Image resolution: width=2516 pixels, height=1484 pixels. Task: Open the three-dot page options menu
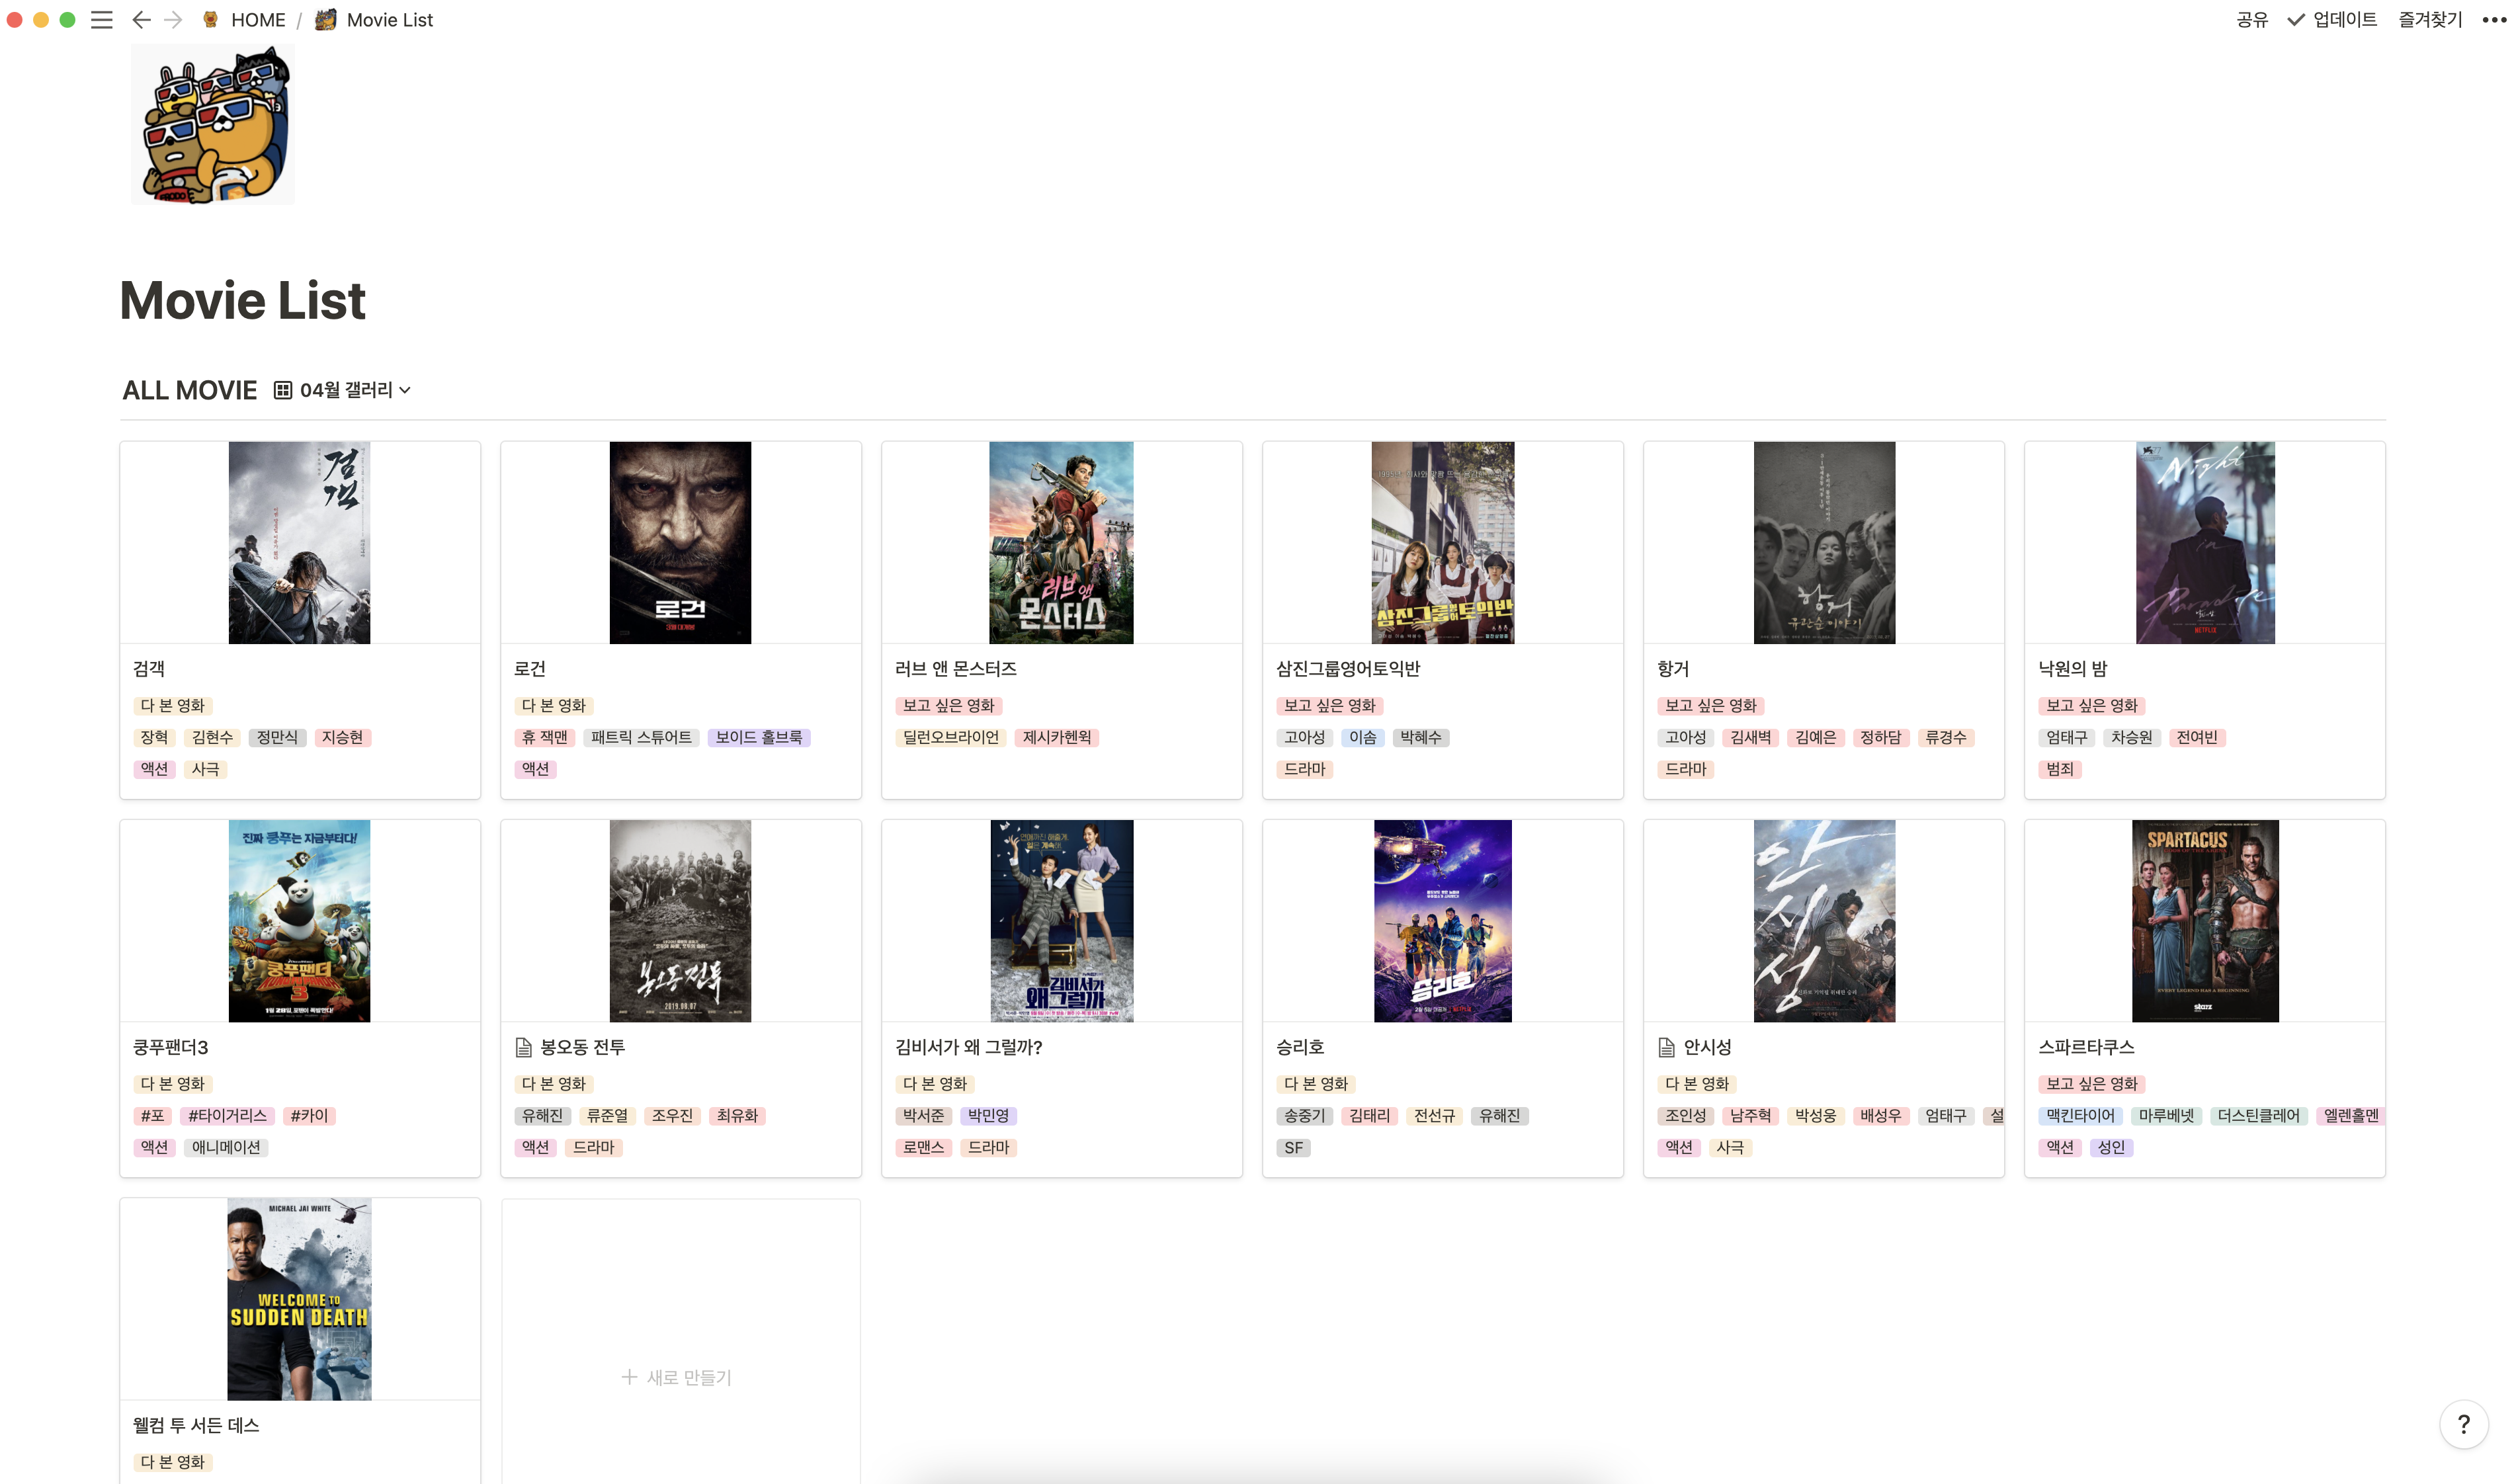coord(2493,20)
